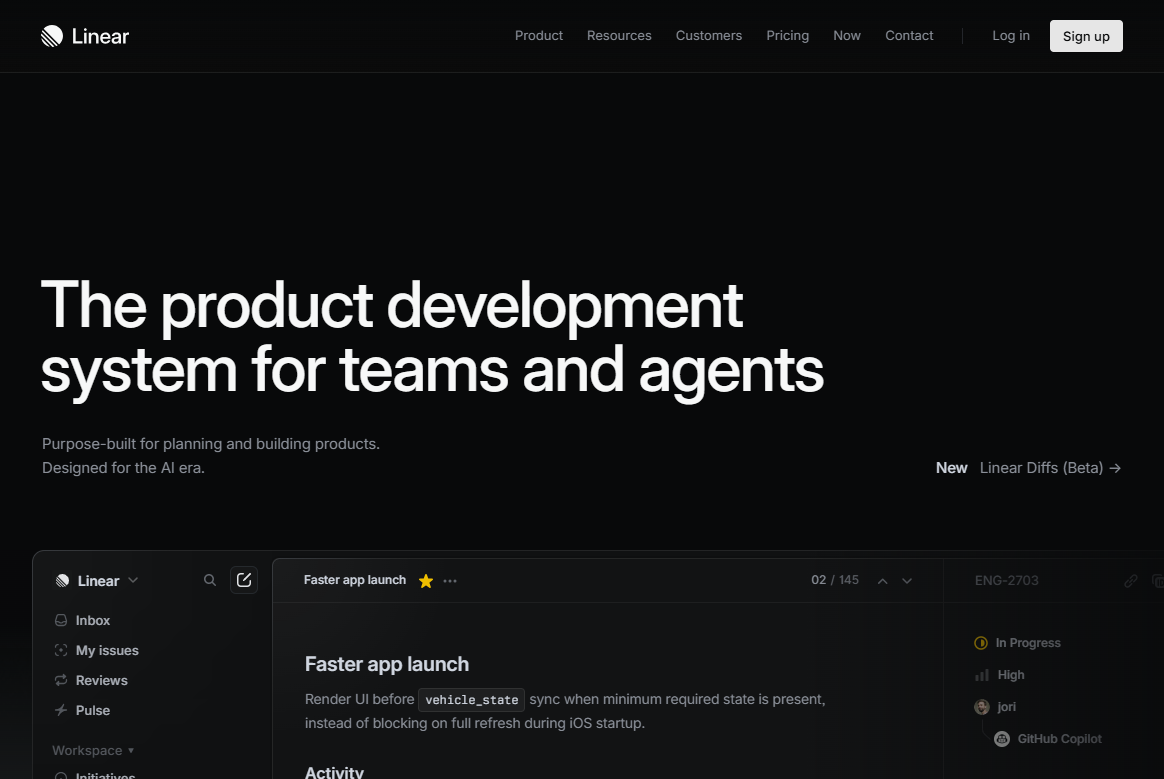Screen dimensions: 1164x779
Task: Open My issues in the sidebar
Action: (x=106, y=650)
